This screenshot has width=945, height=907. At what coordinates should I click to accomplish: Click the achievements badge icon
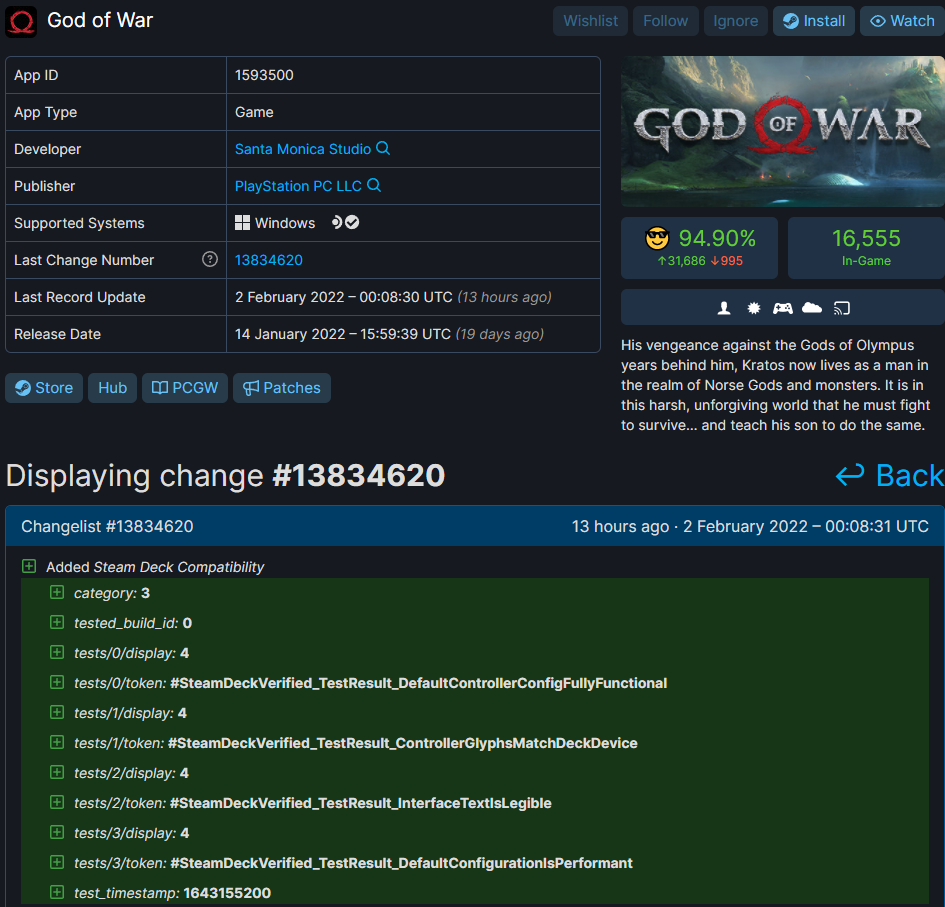pyautogui.click(x=754, y=308)
